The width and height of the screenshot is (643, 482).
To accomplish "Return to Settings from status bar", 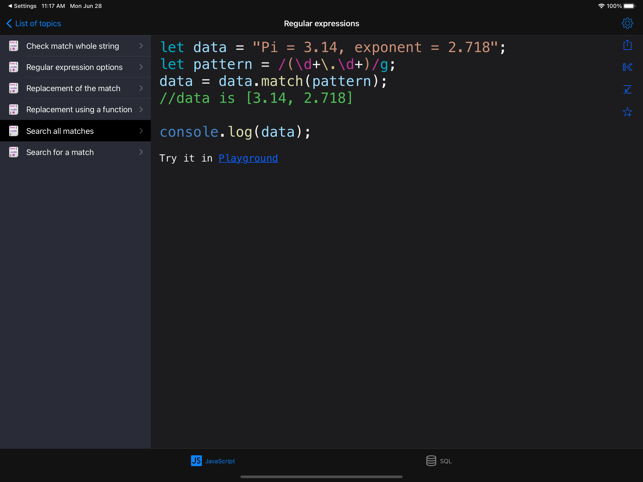I will tap(20, 6).
